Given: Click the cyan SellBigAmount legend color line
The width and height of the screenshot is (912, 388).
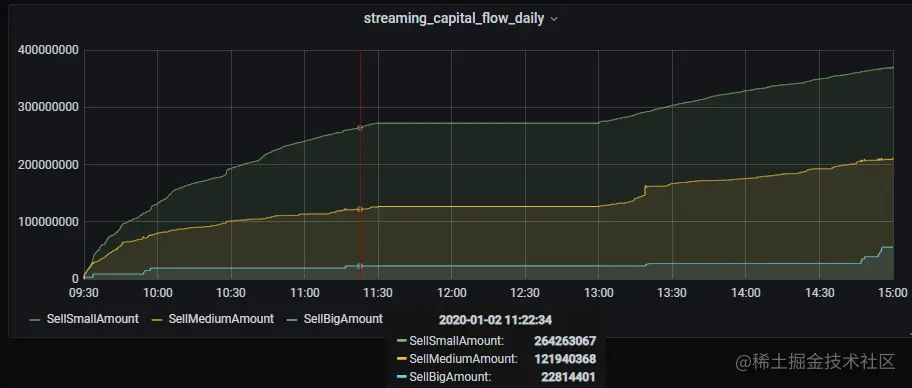Looking at the screenshot, I should (x=292, y=319).
